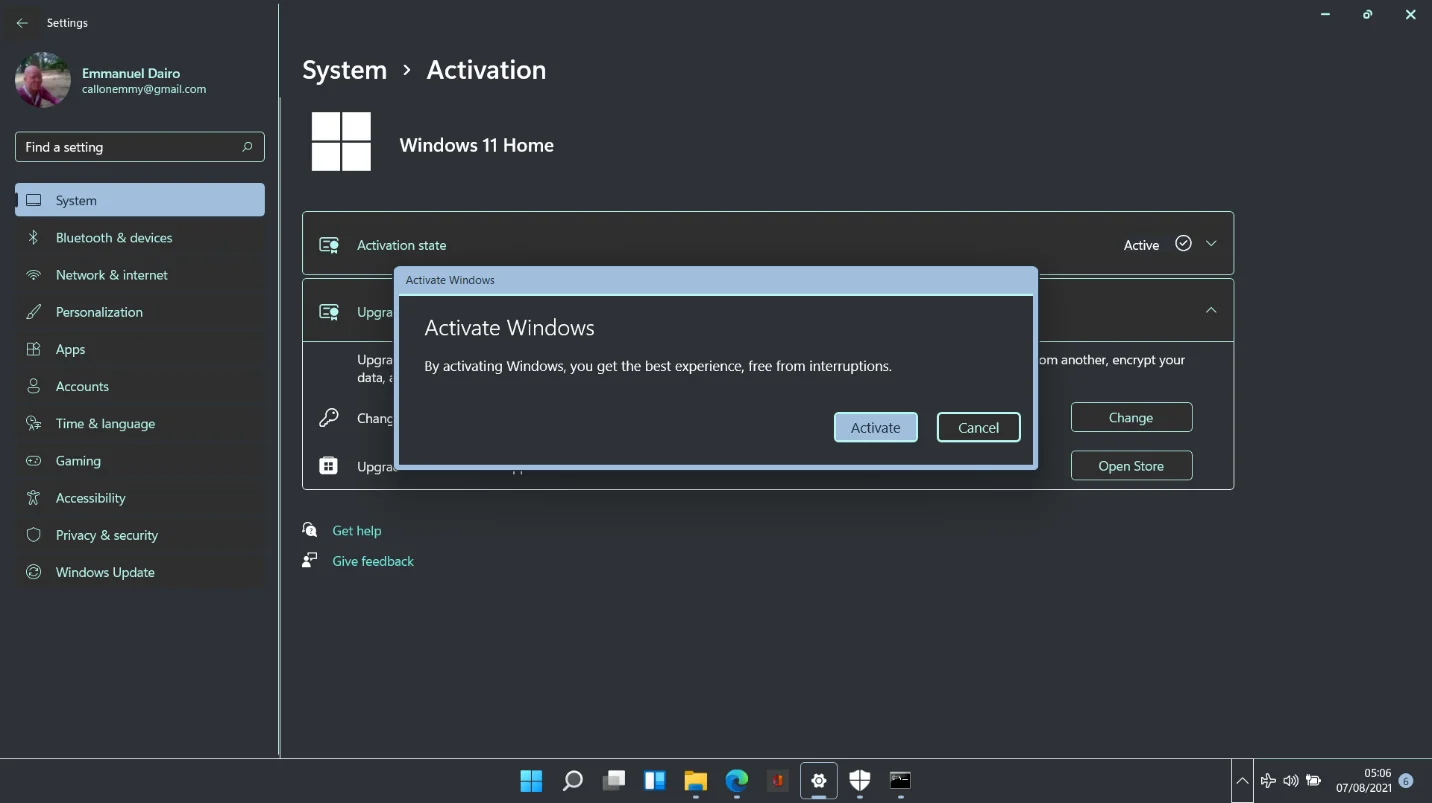Open Network & internet settings
Image resolution: width=1432 pixels, height=803 pixels.
point(140,275)
